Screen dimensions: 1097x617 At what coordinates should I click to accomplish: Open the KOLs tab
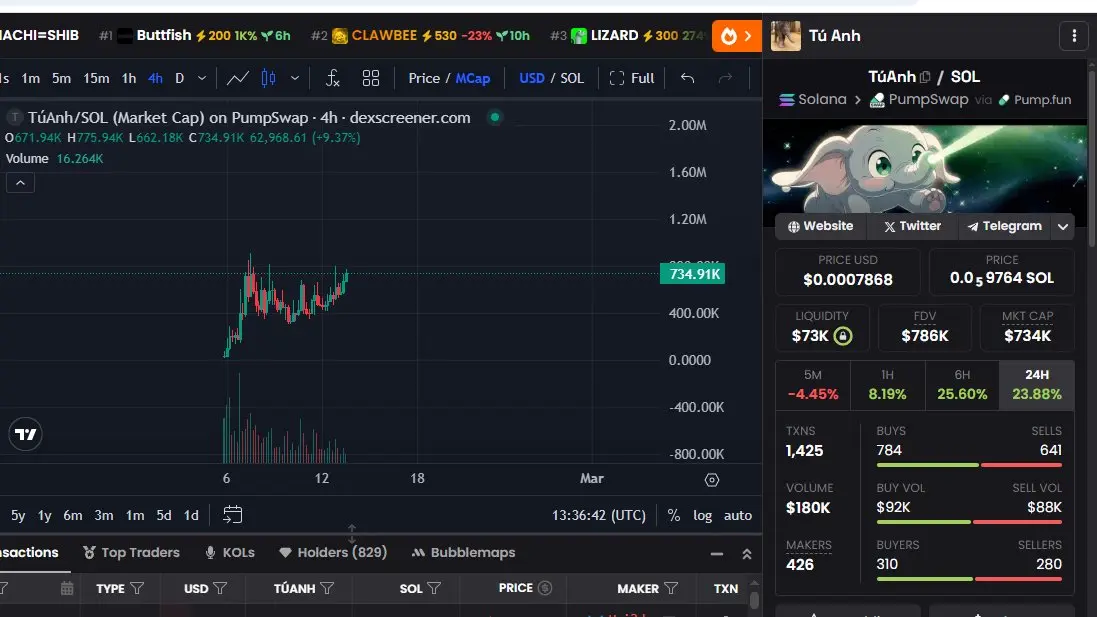click(230, 553)
